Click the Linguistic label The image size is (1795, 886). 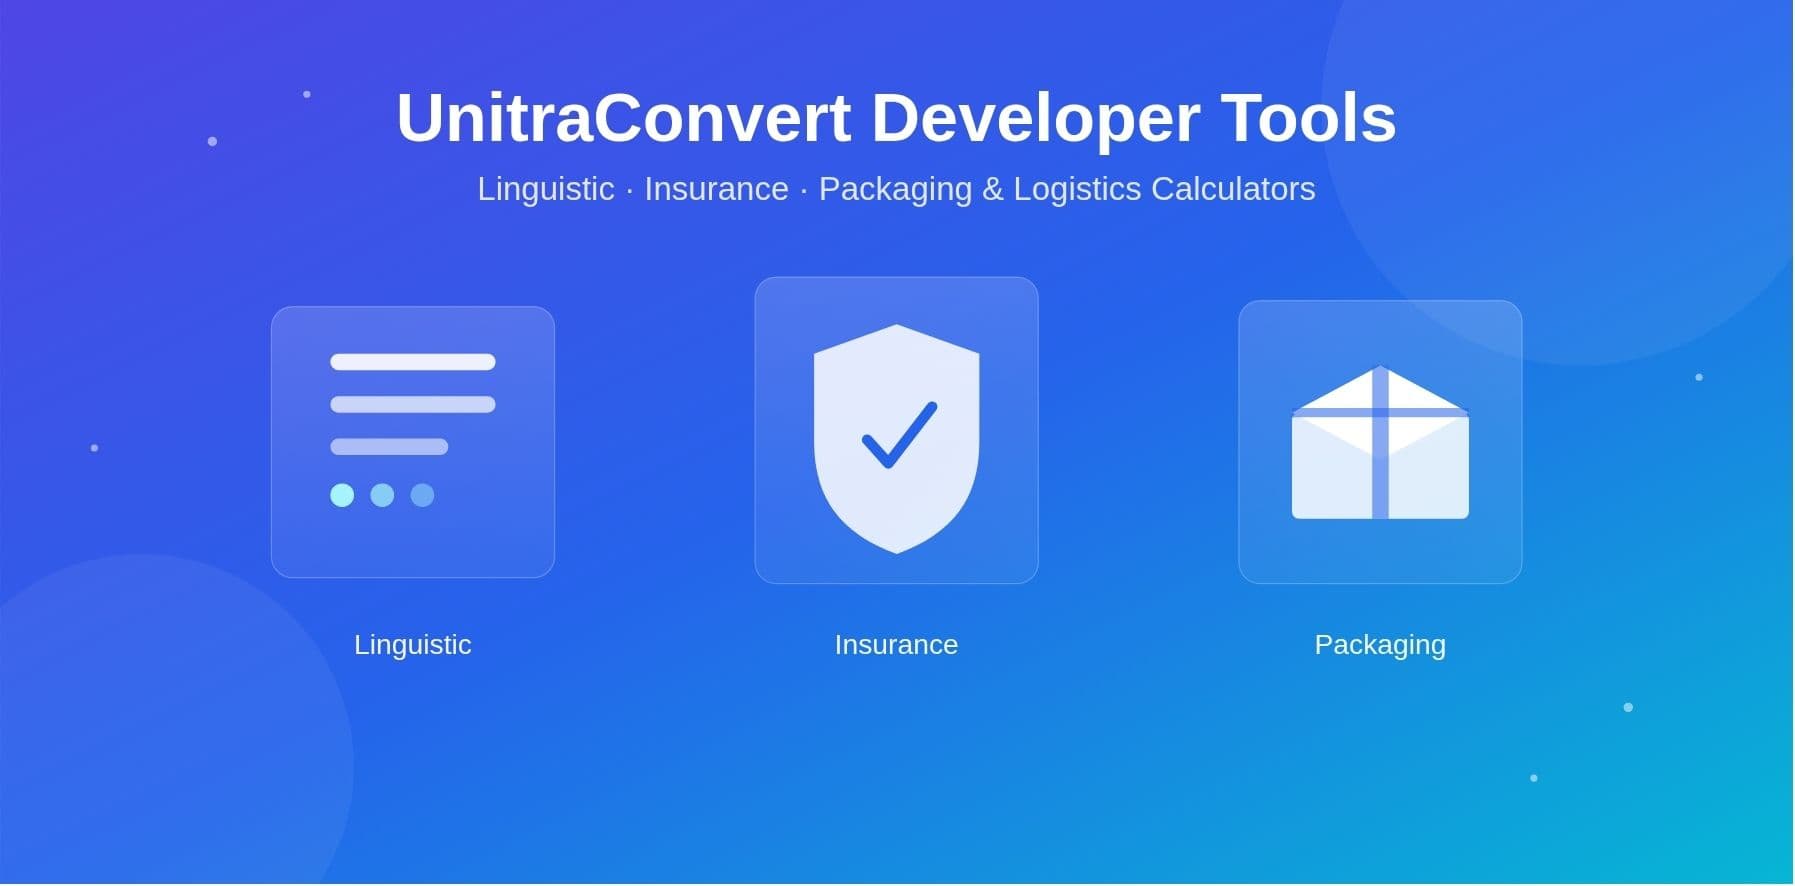(413, 645)
